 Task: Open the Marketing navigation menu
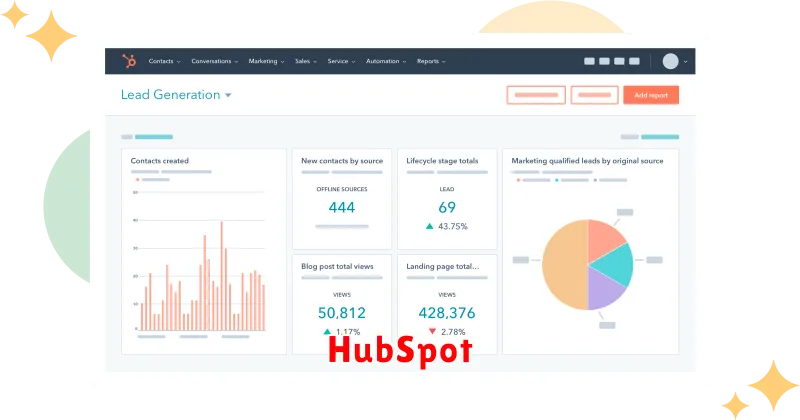pos(266,61)
